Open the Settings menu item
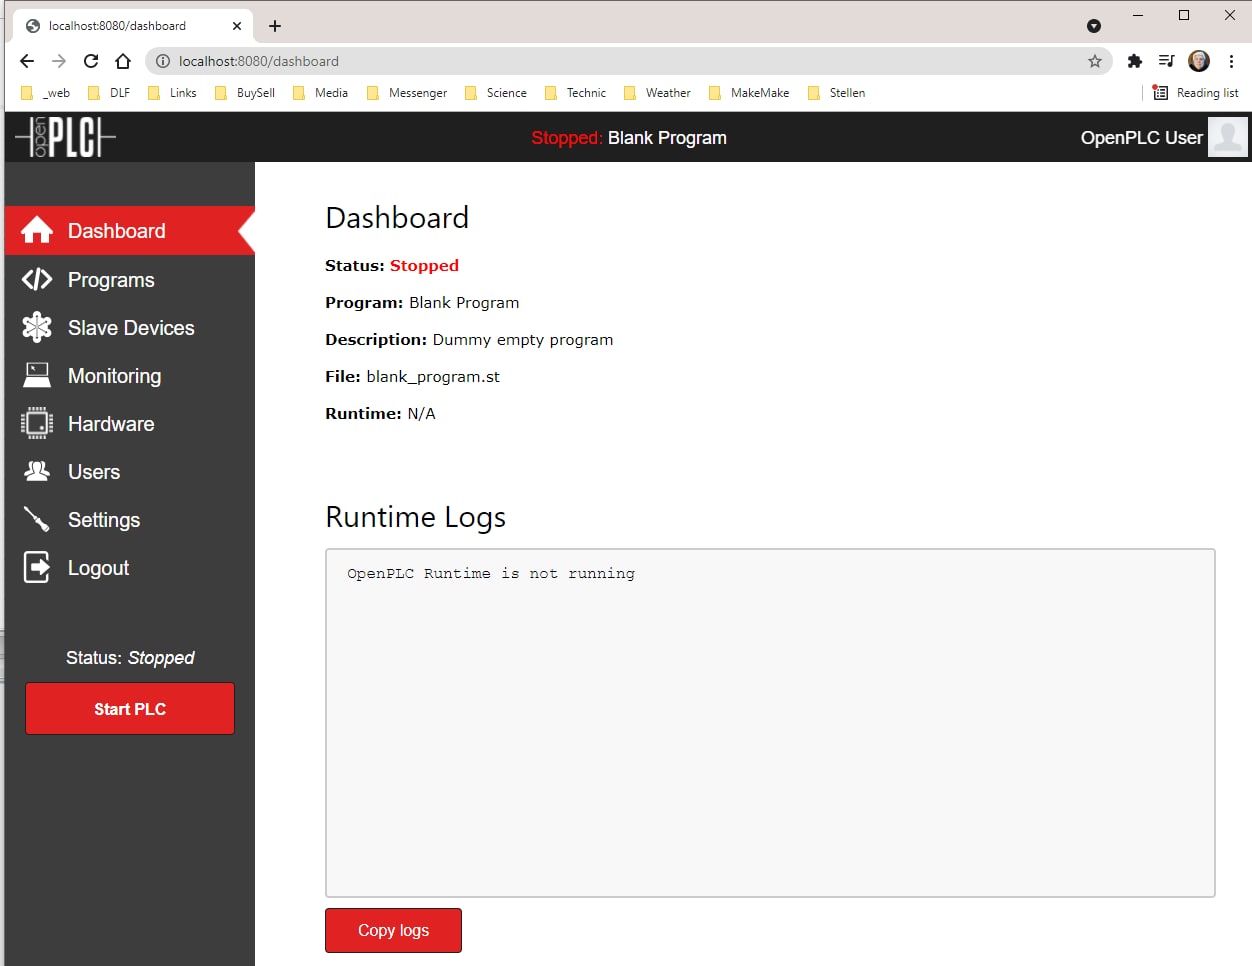The height and width of the screenshot is (966, 1252). tap(104, 520)
